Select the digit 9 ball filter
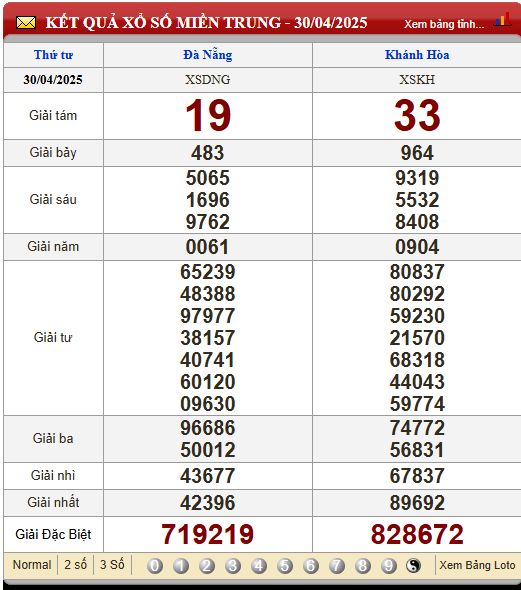This screenshot has height=590, width=521. tap(389, 566)
